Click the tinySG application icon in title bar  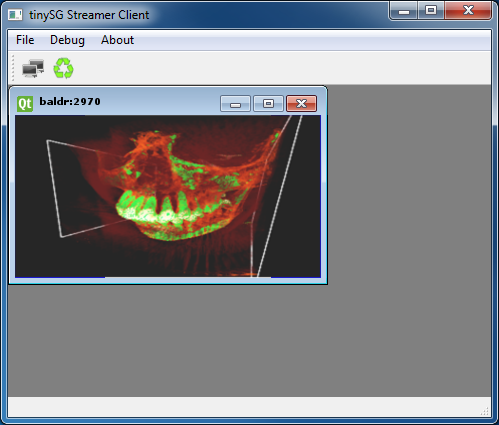coord(15,15)
